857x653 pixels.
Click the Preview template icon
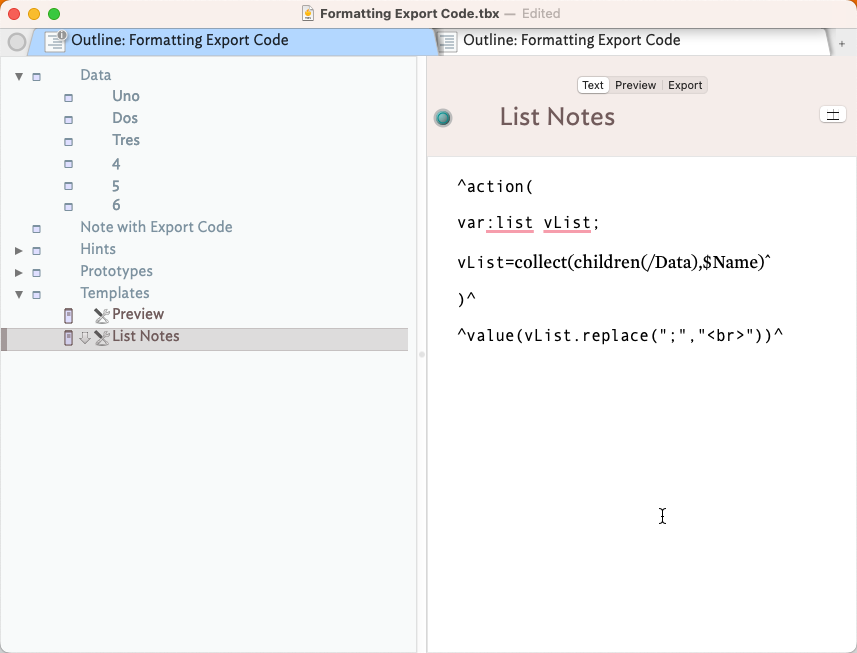tap(68, 315)
